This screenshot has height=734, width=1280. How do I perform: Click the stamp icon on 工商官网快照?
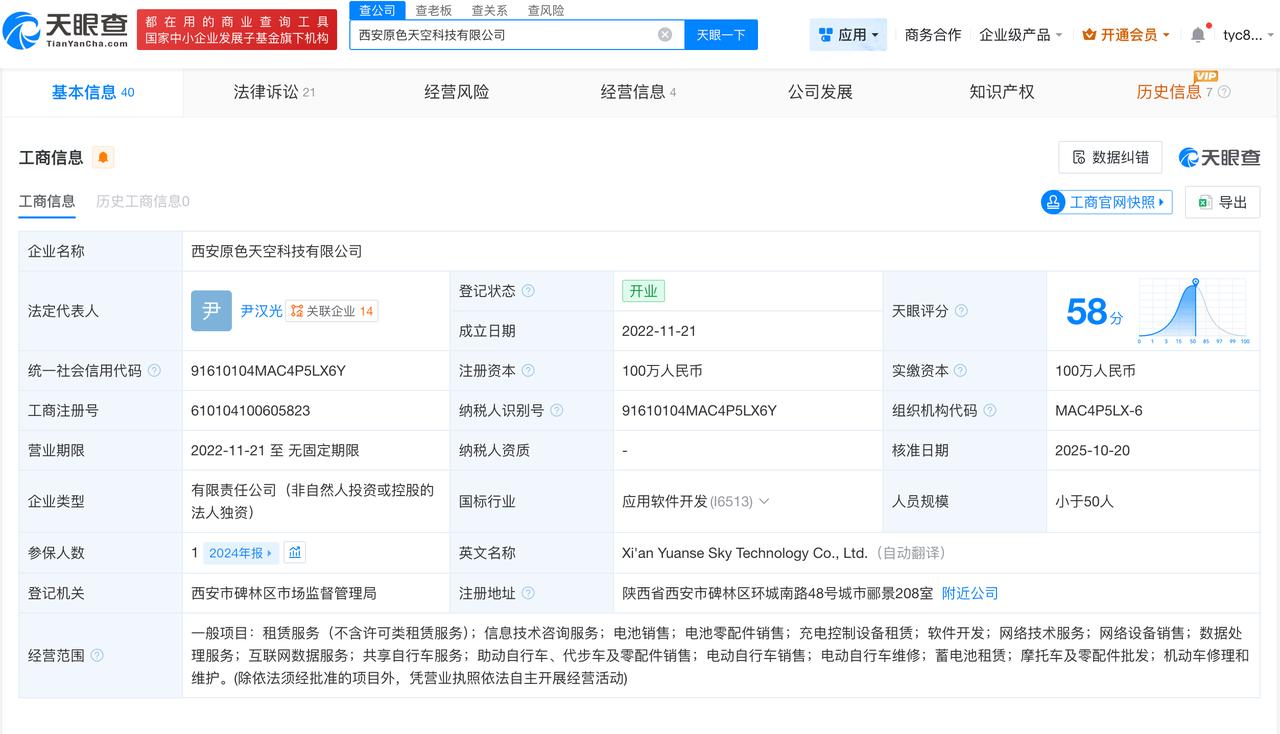[1052, 202]
